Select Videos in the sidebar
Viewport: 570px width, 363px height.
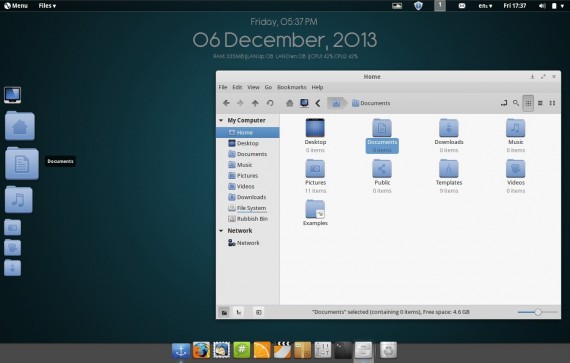coord(248,186)
